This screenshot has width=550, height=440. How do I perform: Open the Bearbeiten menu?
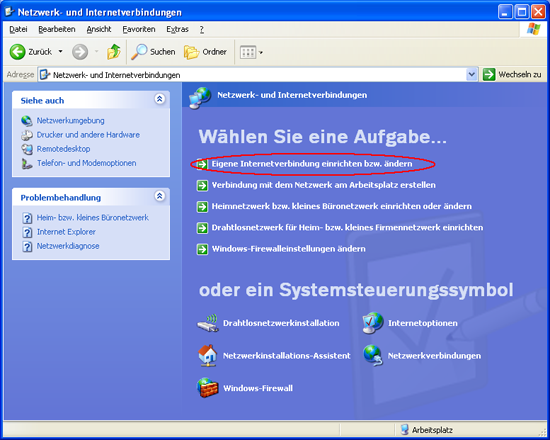(x=57, y=29)
